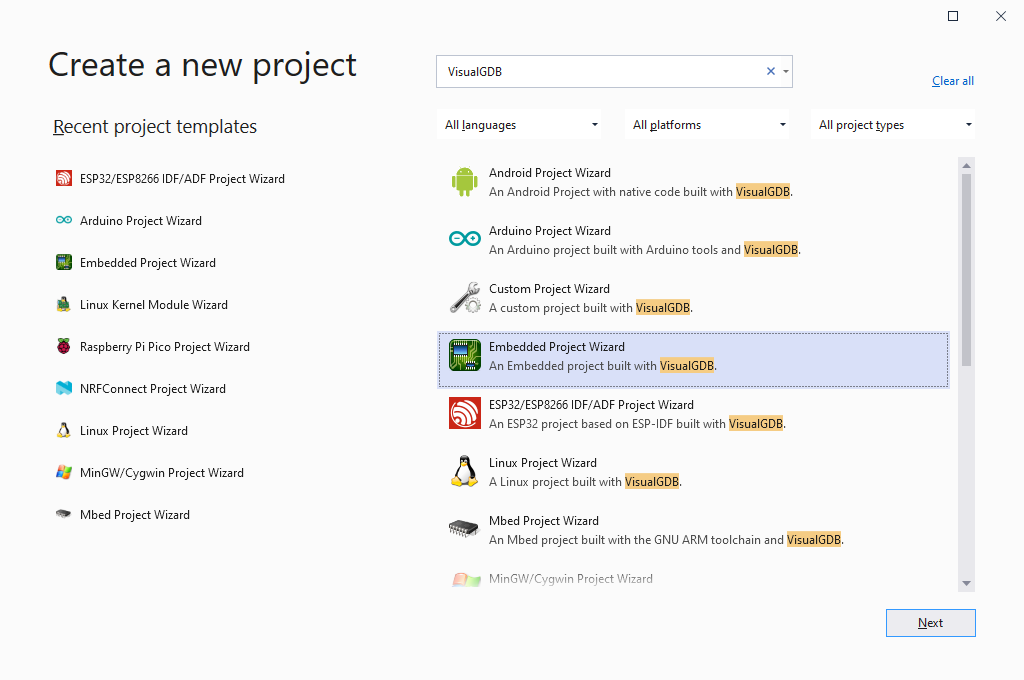Click the Tux penguin icon in results list
Viewport: 1024px width, 680px height.
click(464, 471)
